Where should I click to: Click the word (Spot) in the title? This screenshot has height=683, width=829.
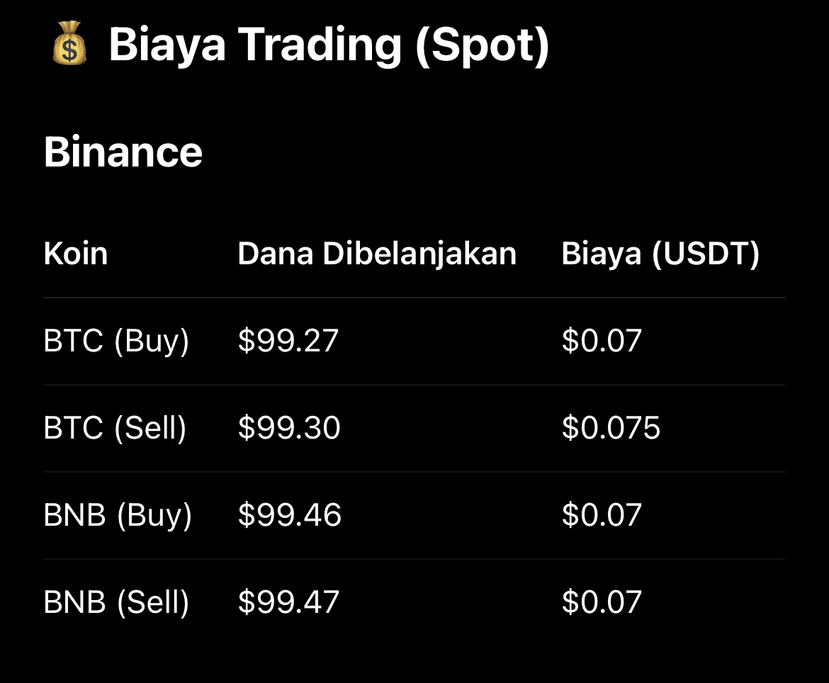[482, 47]
